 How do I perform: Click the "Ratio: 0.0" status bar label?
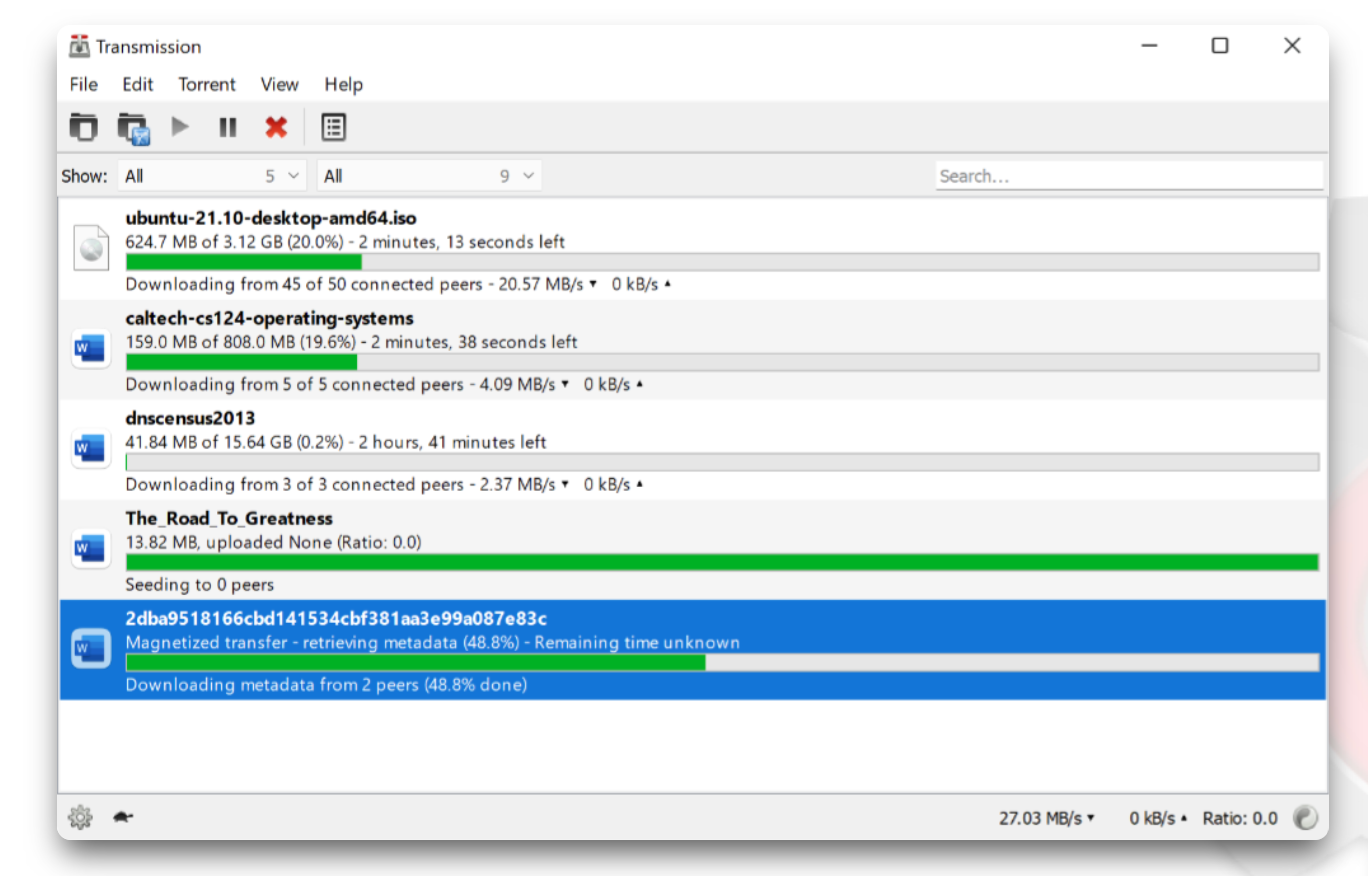pyautogui.click(x=1240, y=818)
